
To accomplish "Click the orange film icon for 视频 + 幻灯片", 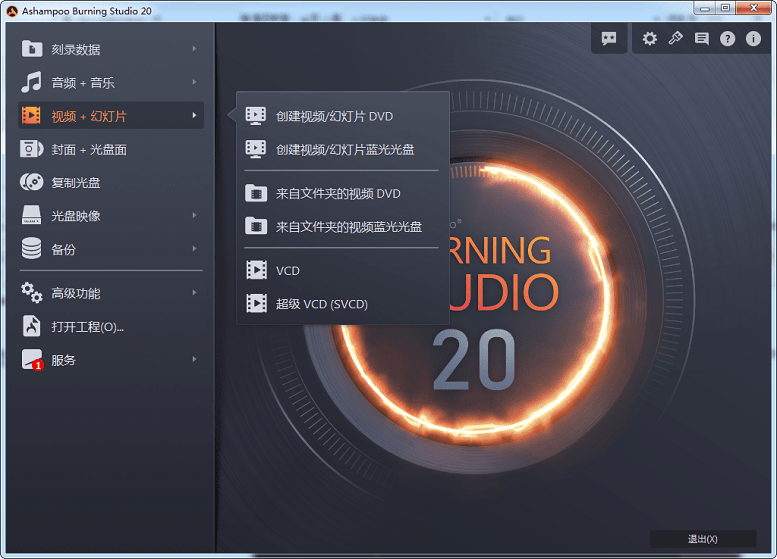I will (31, 115).
